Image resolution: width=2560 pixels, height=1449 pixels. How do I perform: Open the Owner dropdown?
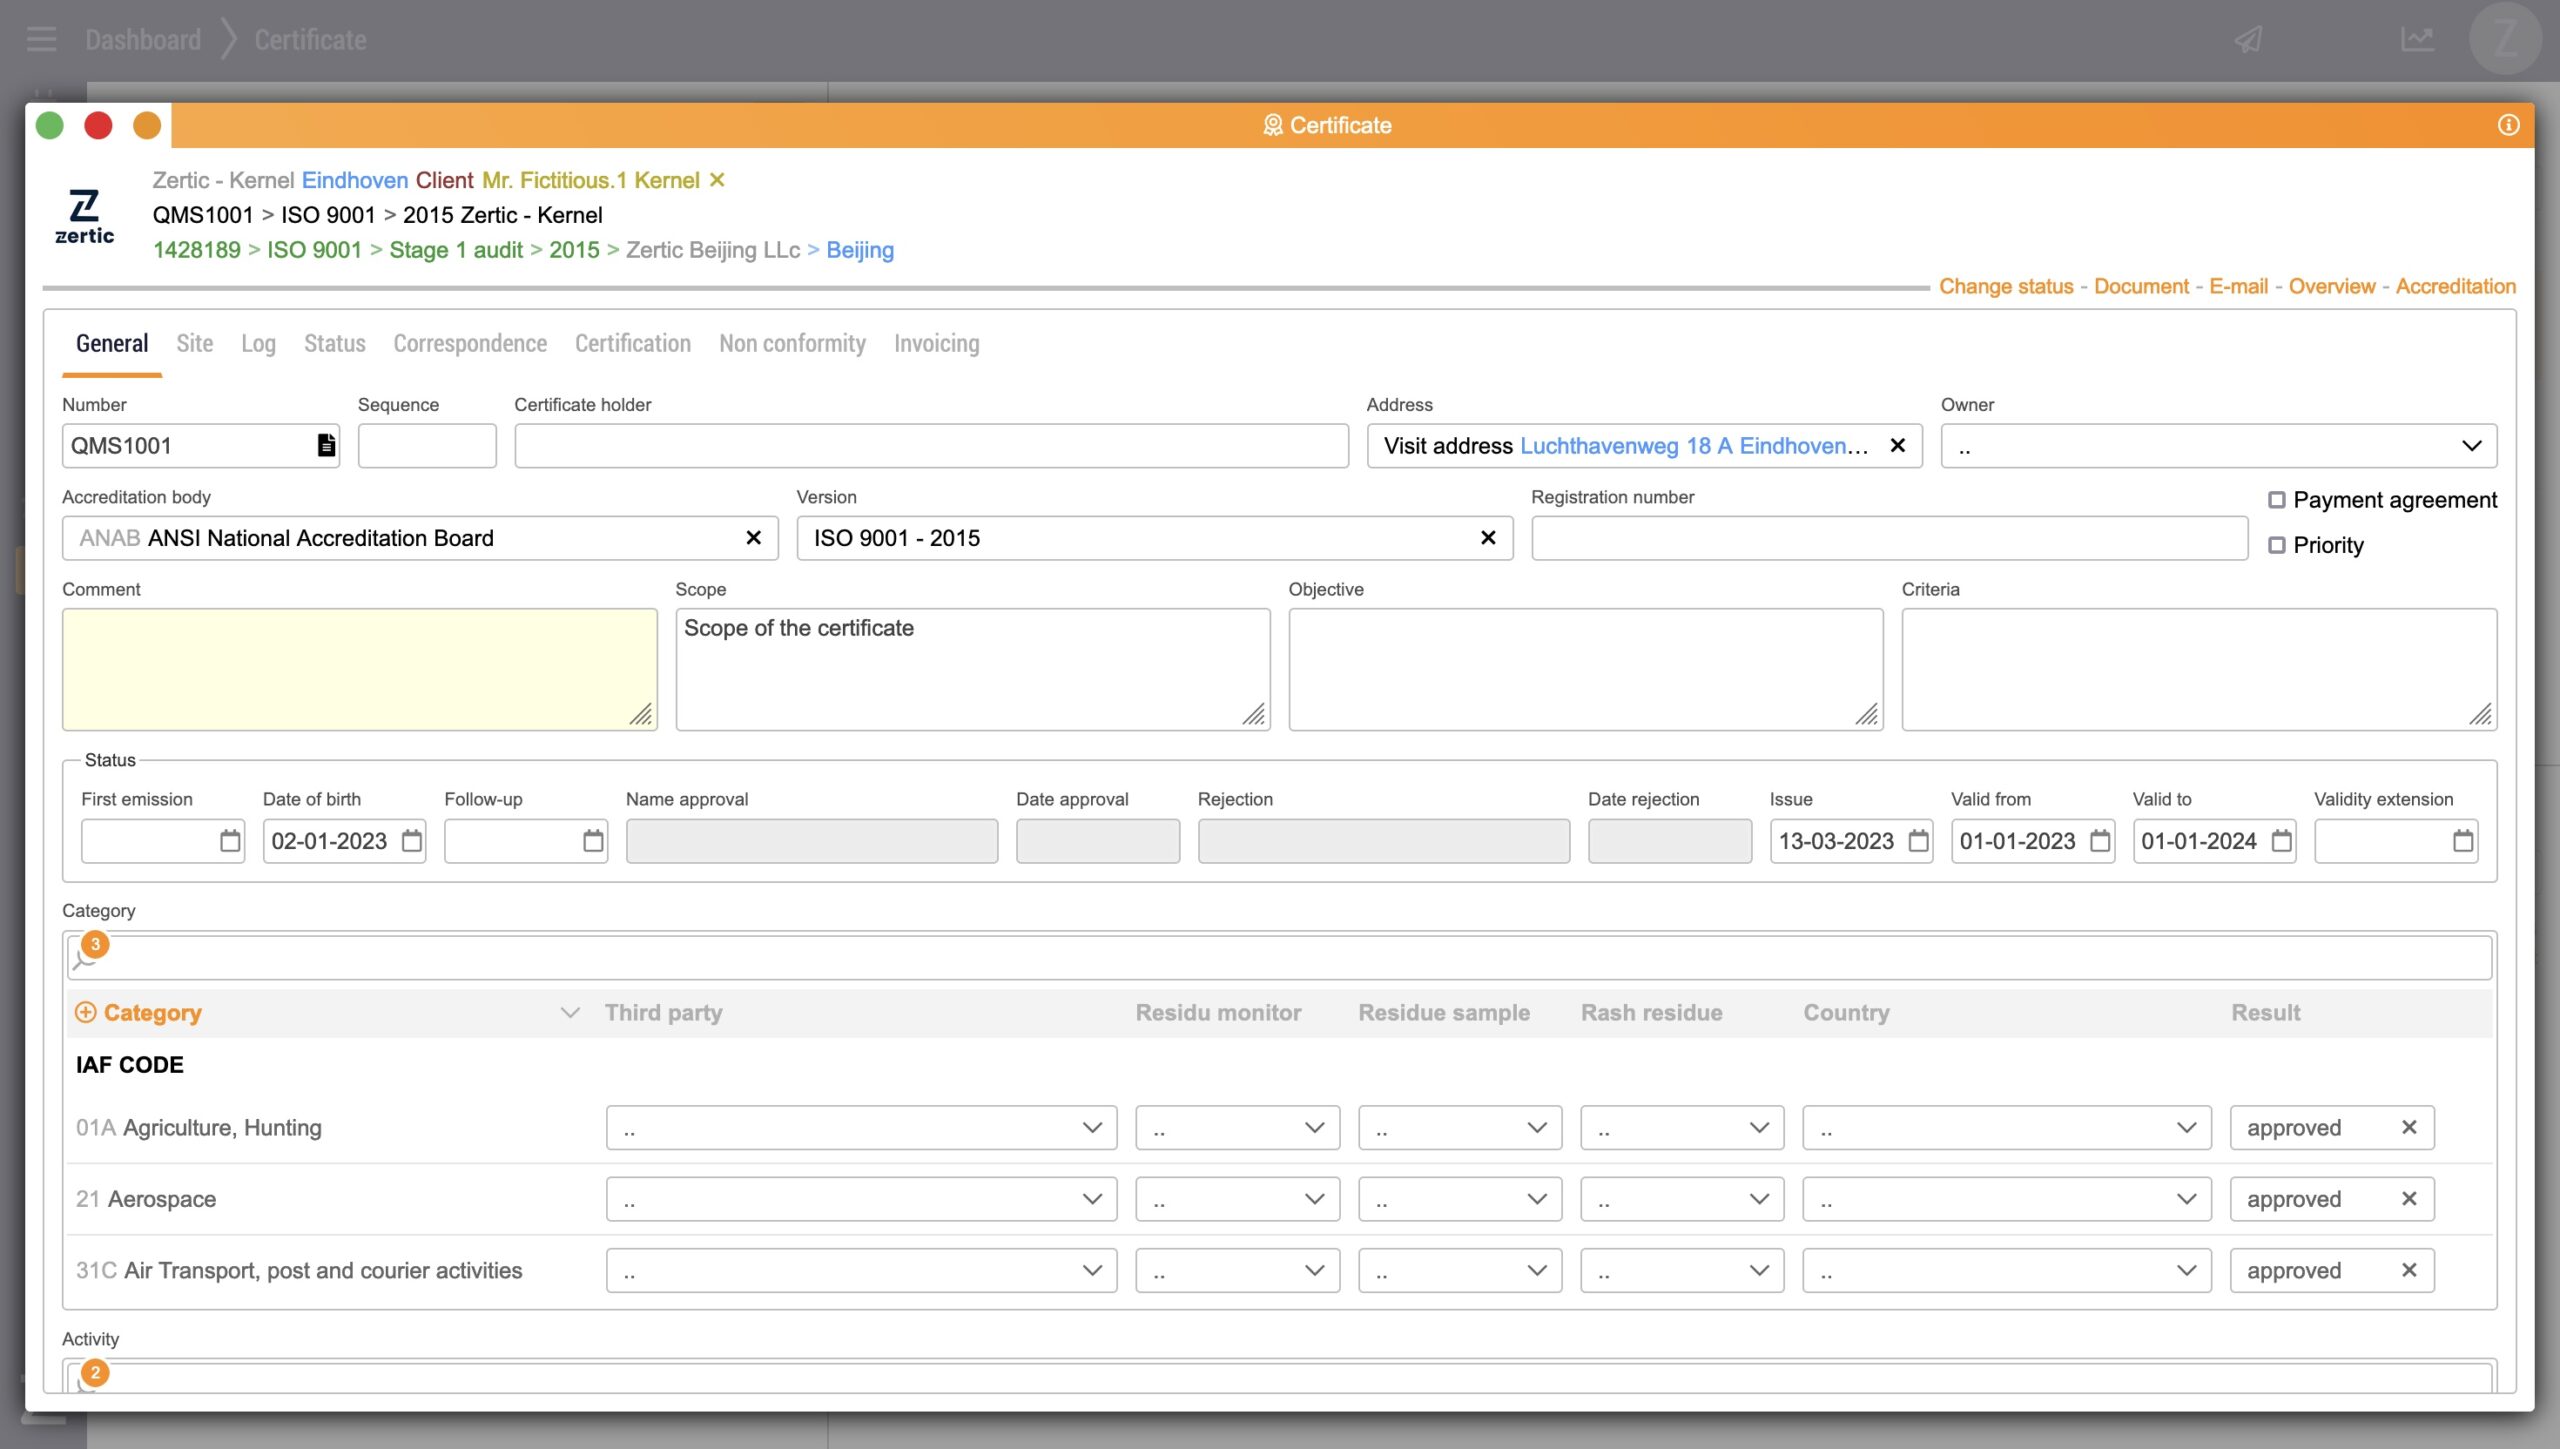point(2218,446)
